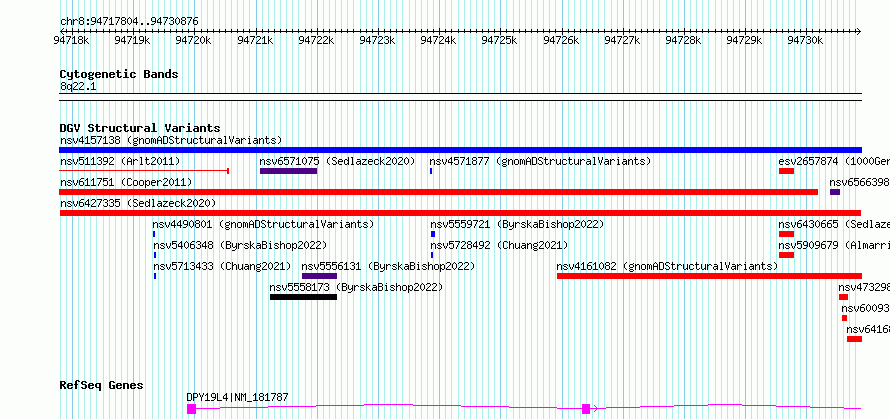
Task: Open the nsv4571877 (gnomADStructuralVariants) label
Action: pyautogui.click(x=540, y=161)
